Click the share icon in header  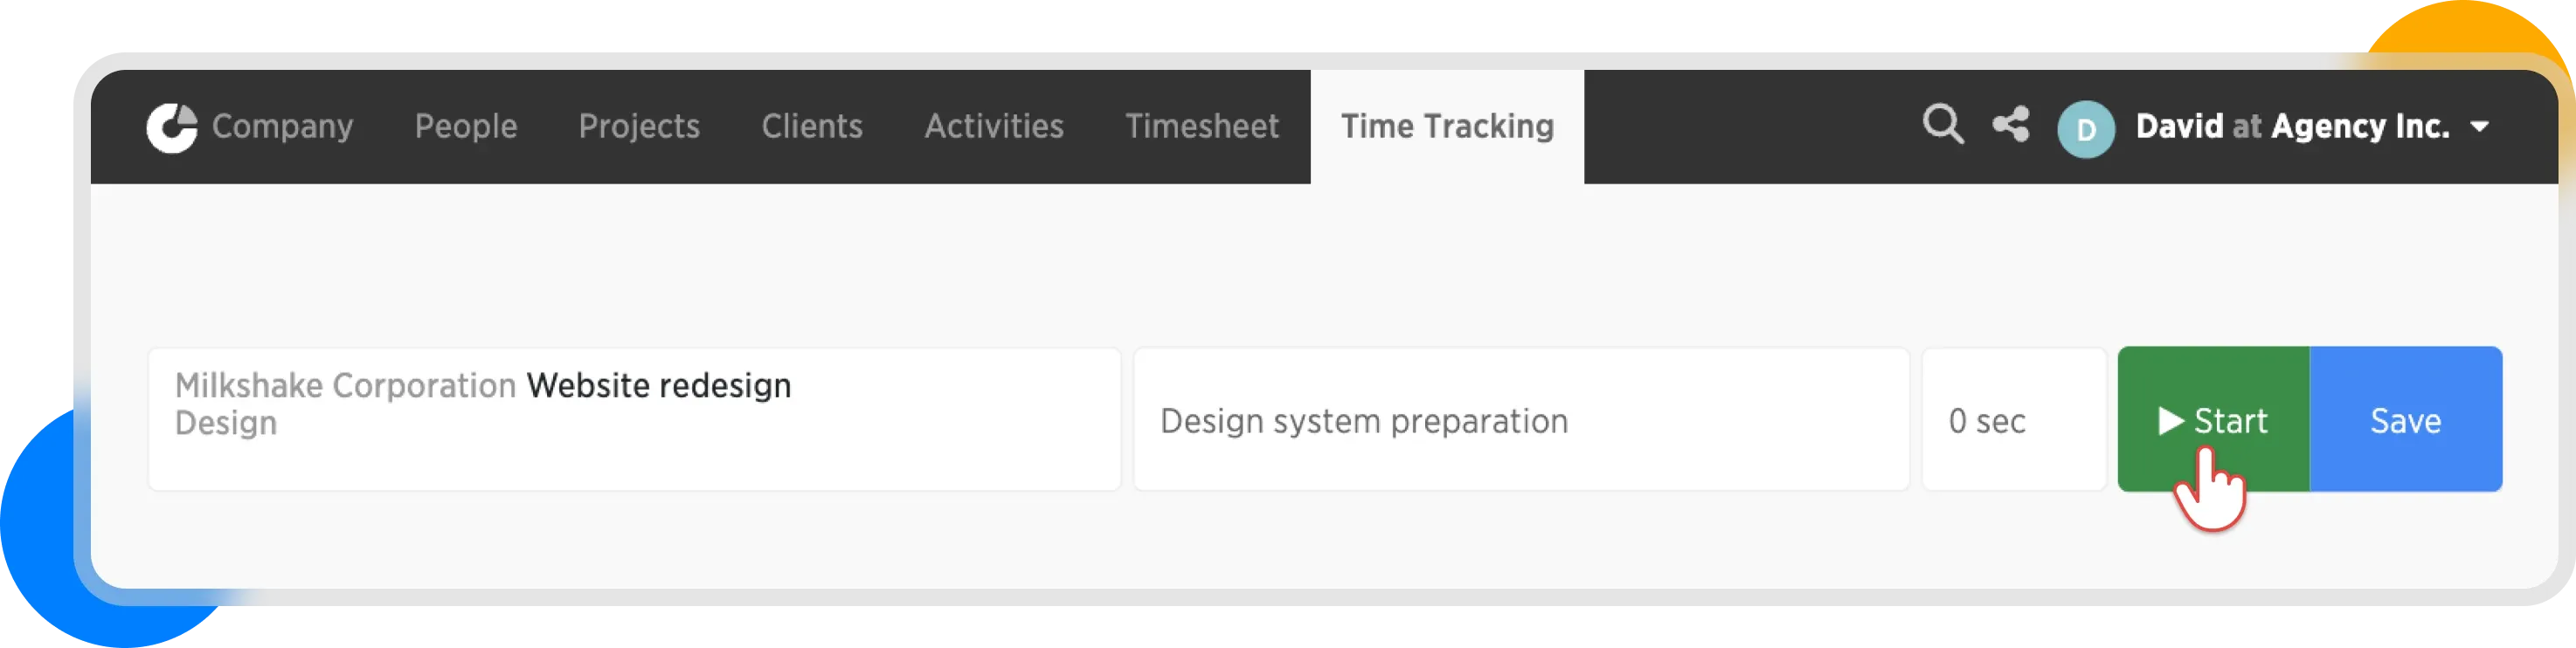coord(2010,126)
